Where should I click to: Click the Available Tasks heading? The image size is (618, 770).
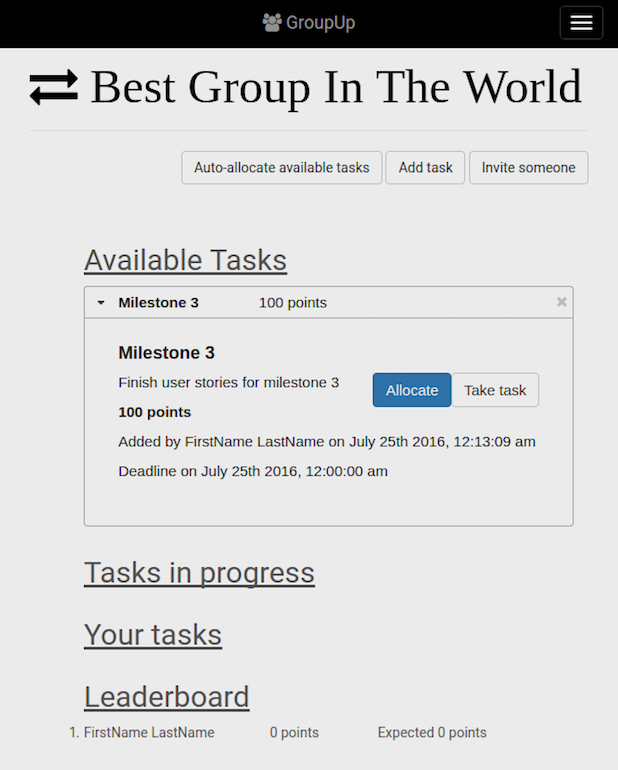(x=186, y=260)
